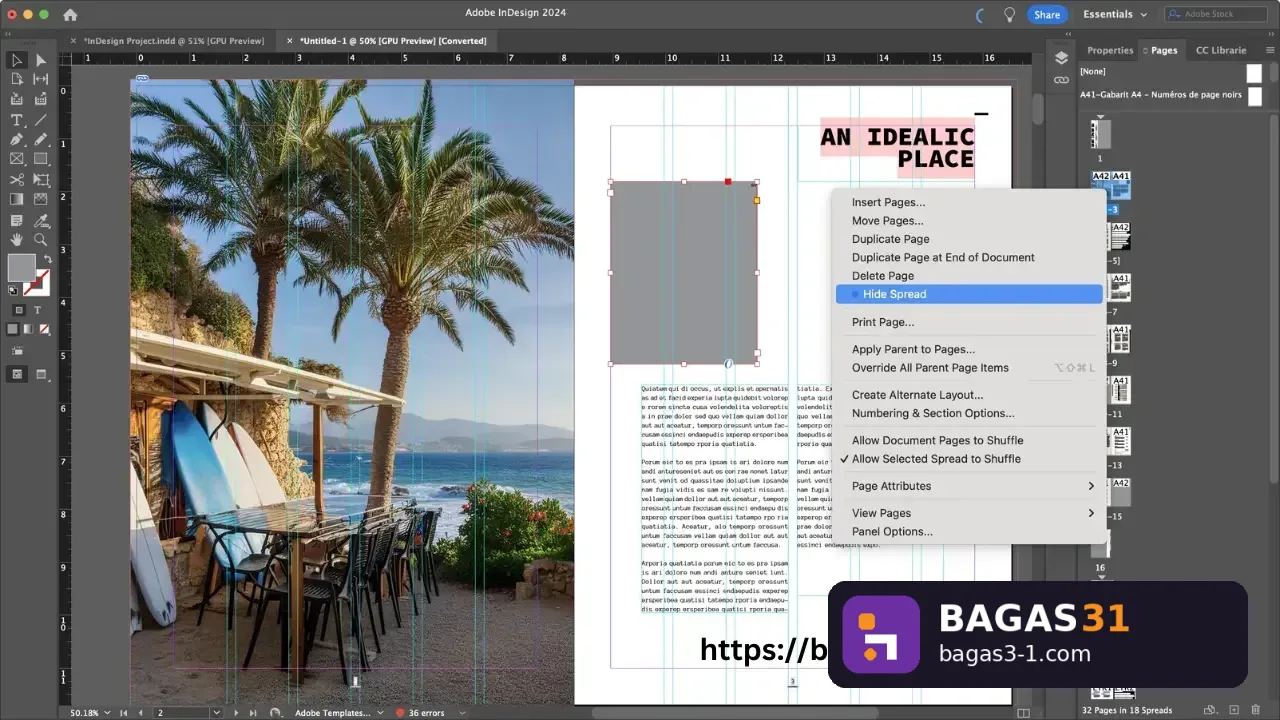The width and height of the screenshot is (1280, 720).
Task: Swap fill and stroke colors
Action: pyautogui.click(x=47, y=259)
